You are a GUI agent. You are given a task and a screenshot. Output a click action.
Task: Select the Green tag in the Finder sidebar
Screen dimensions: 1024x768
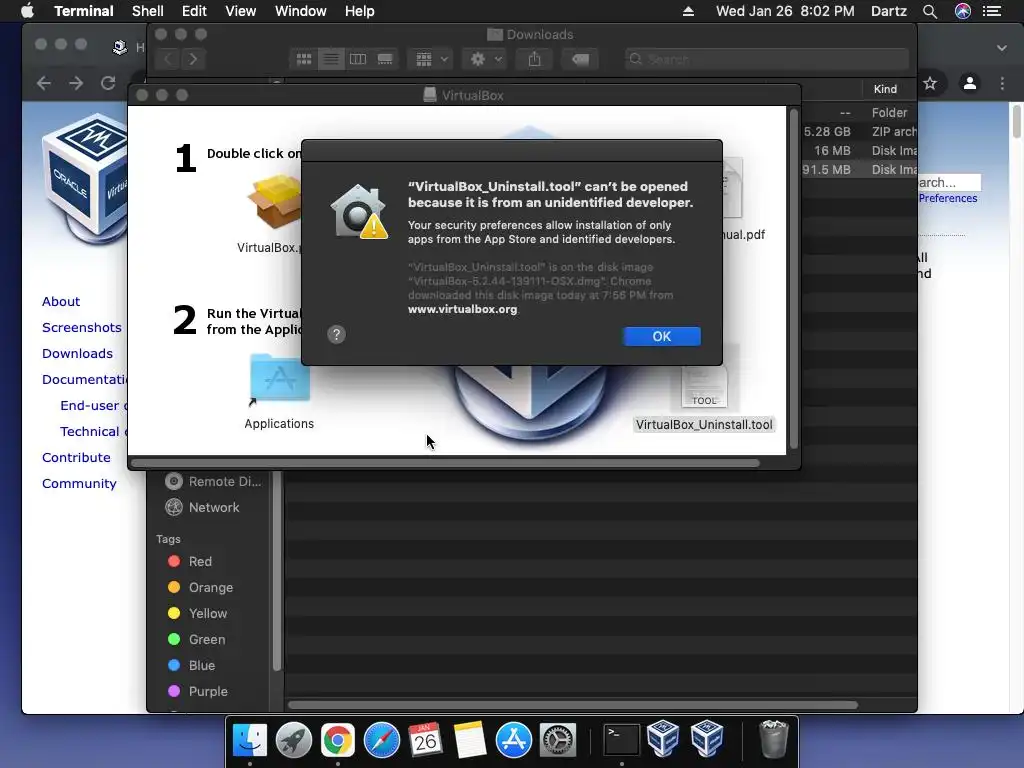[x=196, y=639]
